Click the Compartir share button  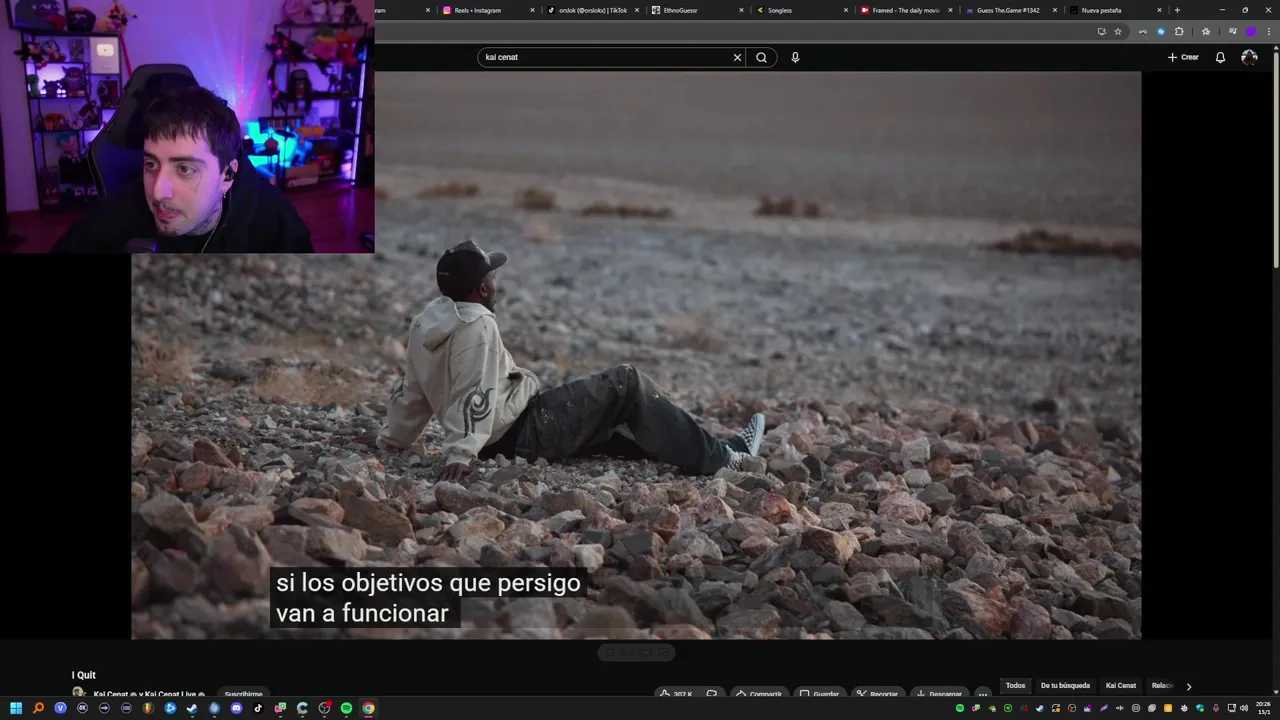pos(758,693)
